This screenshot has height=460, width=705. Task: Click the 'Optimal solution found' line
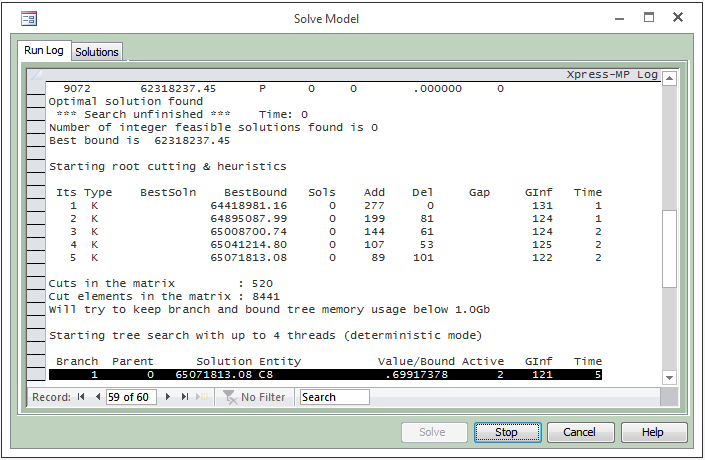126,102
